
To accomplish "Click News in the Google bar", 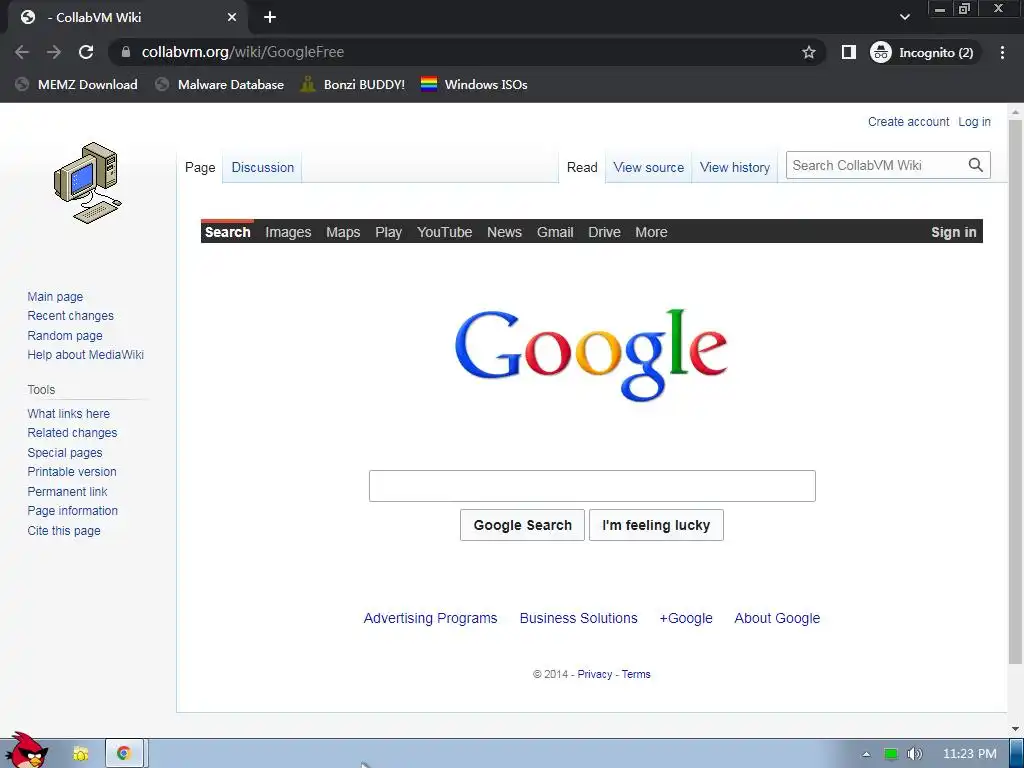I will pos(504,232).
